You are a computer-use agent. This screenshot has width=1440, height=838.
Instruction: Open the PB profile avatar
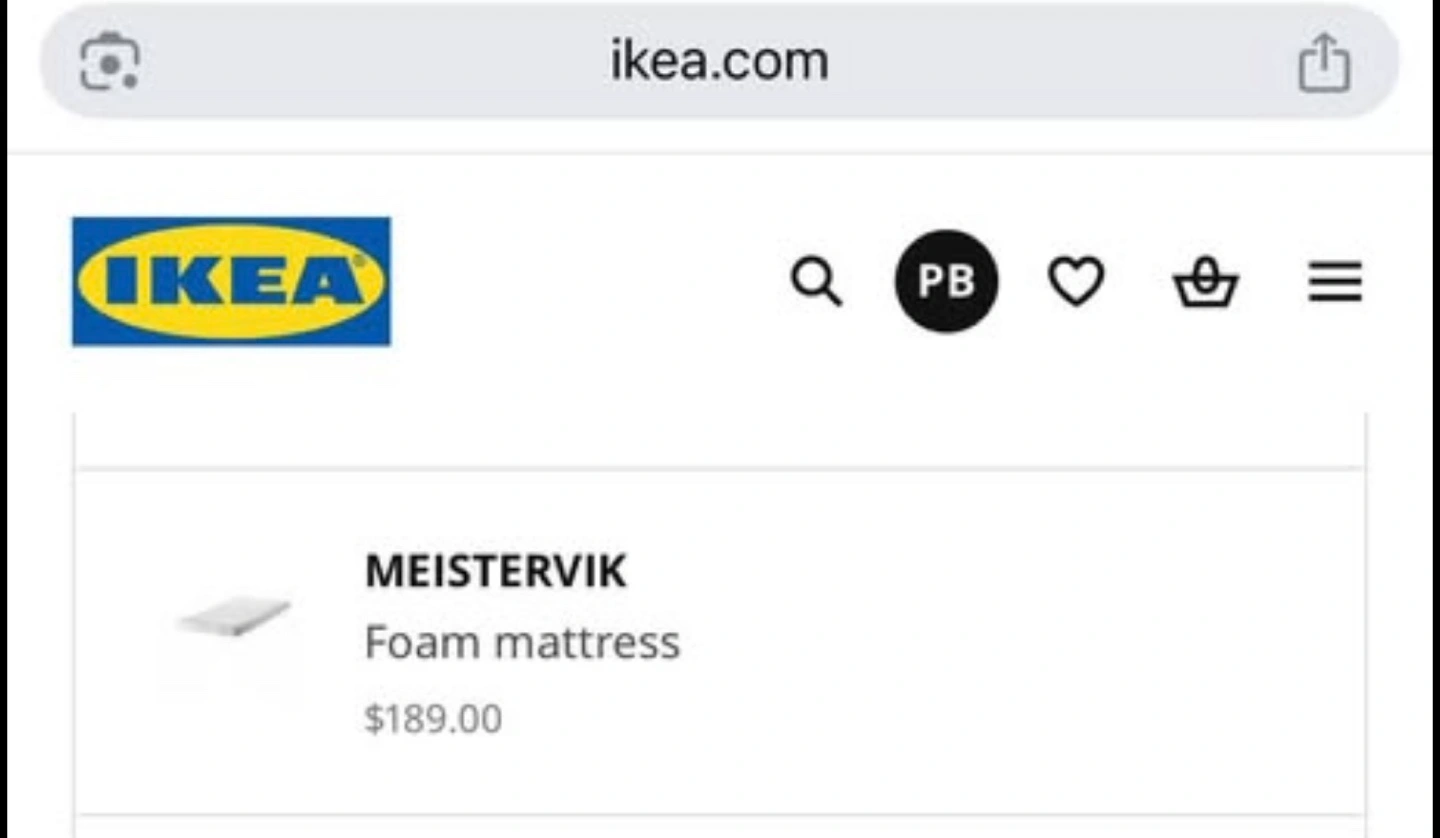coord(946,281)
